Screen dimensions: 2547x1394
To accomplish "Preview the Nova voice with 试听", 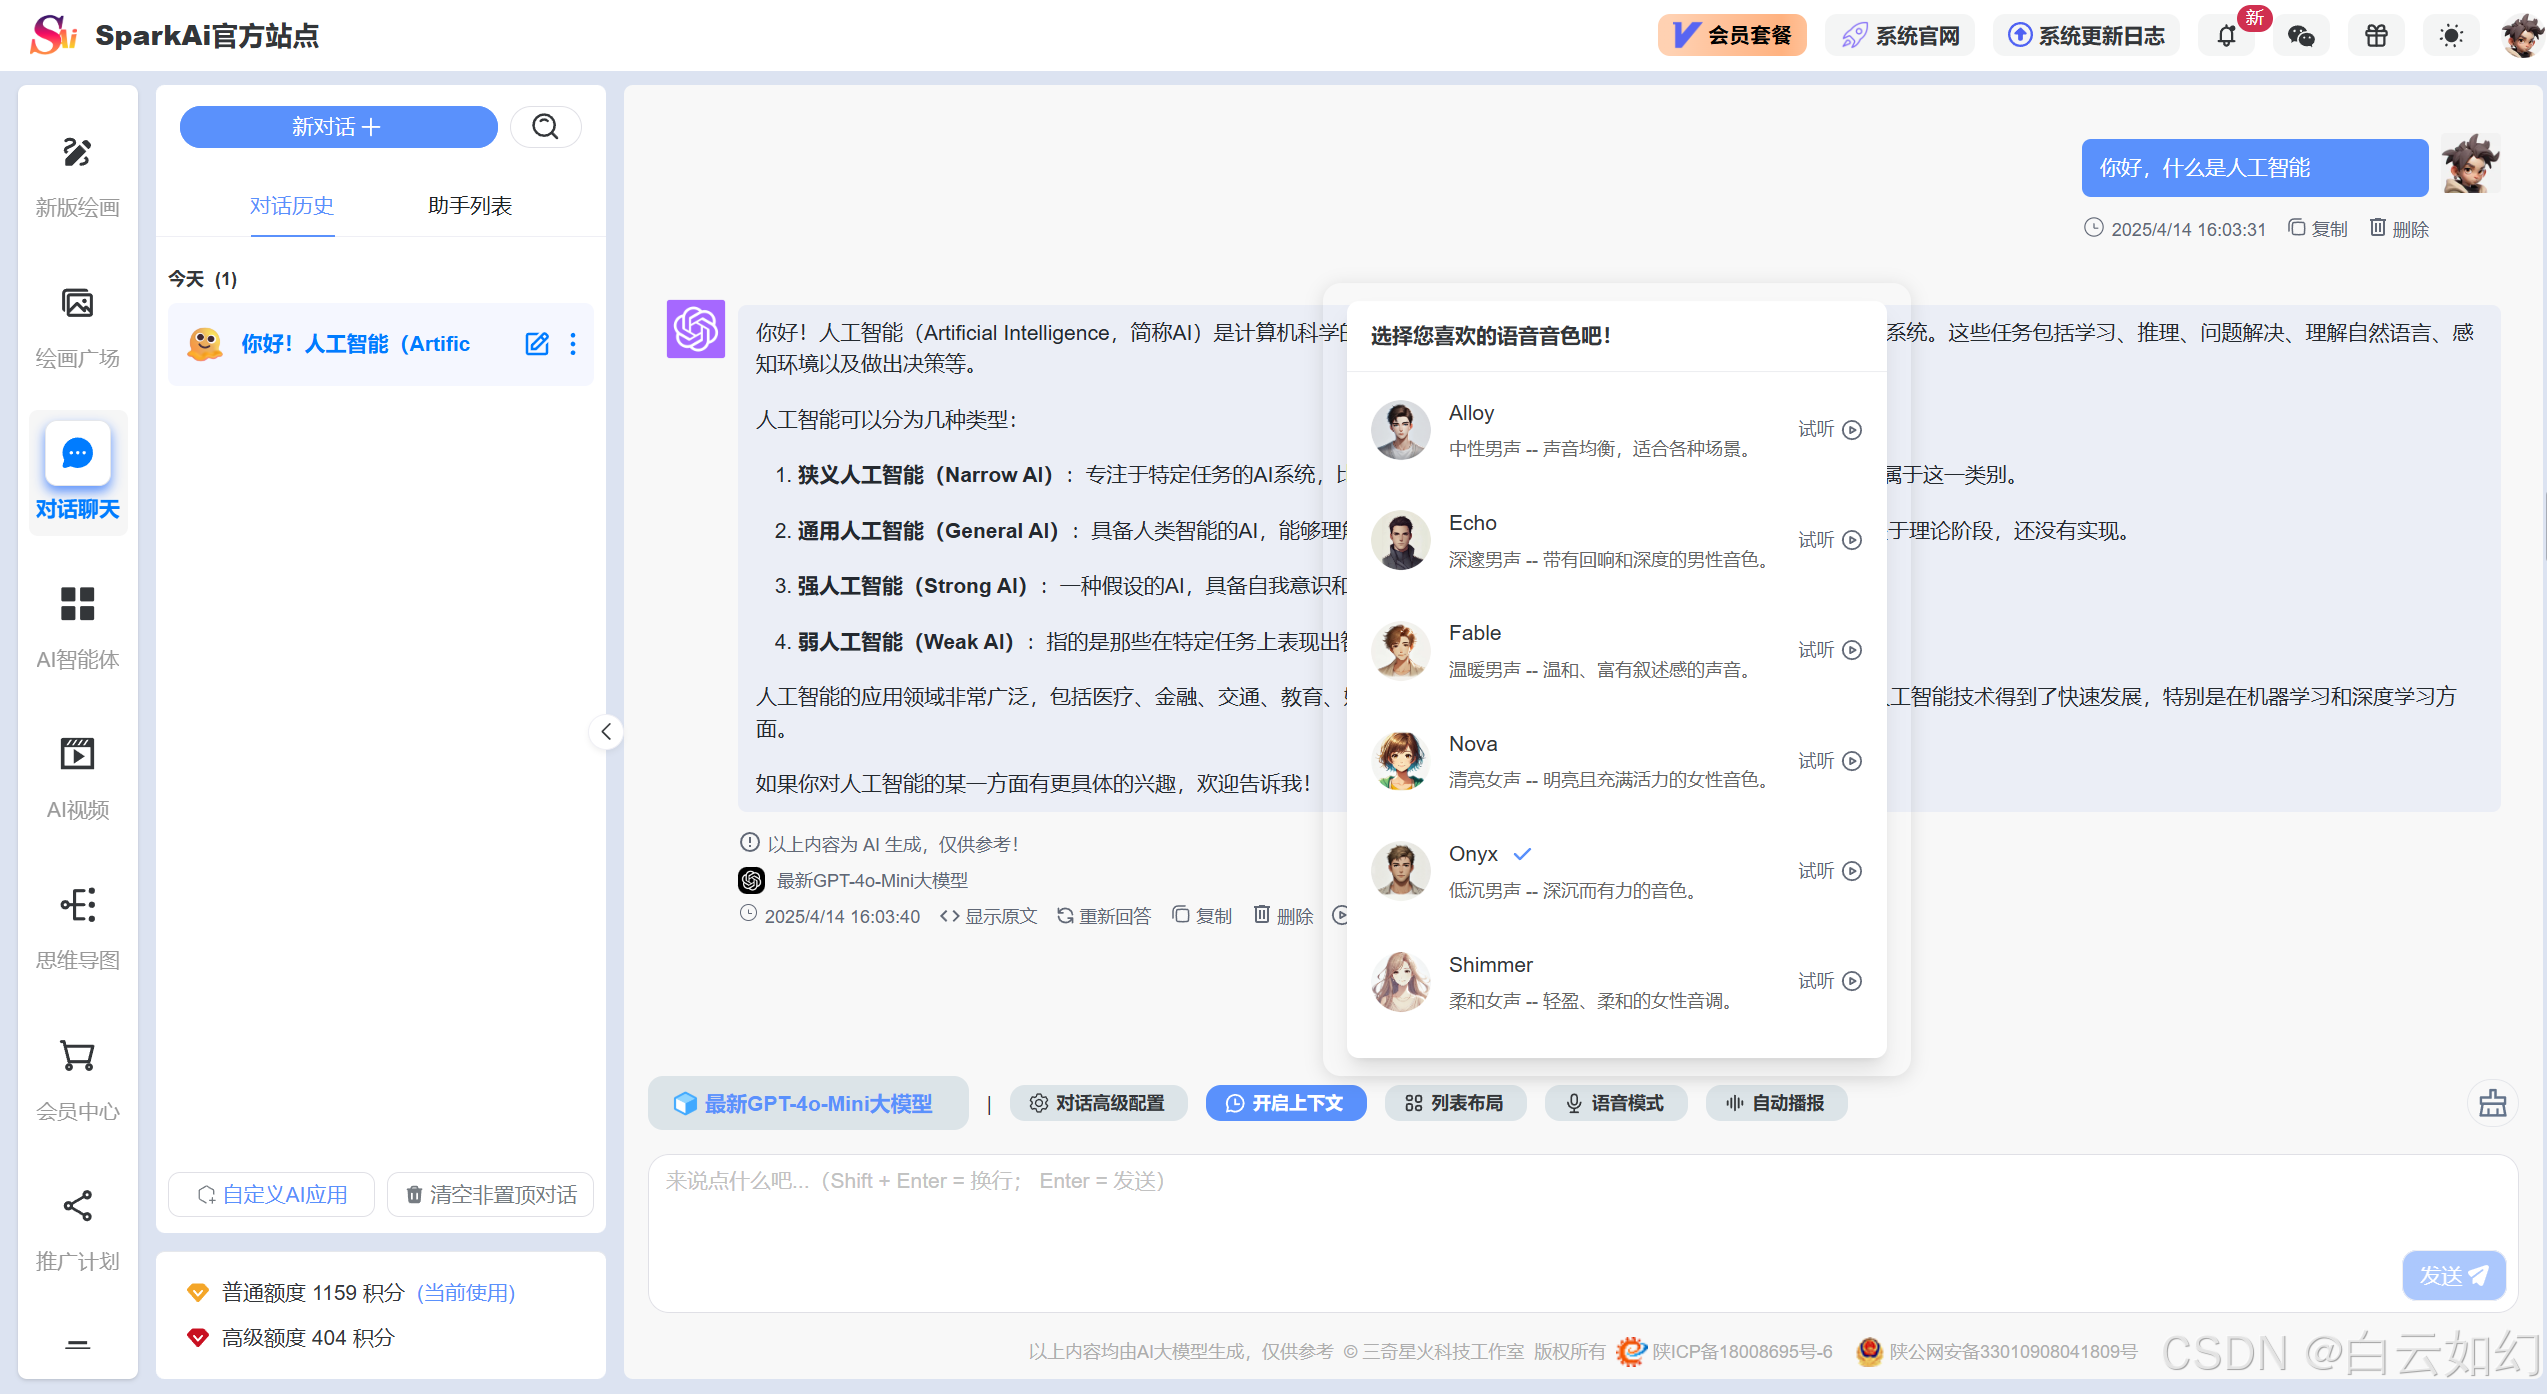I will [x=1829, y=761].
